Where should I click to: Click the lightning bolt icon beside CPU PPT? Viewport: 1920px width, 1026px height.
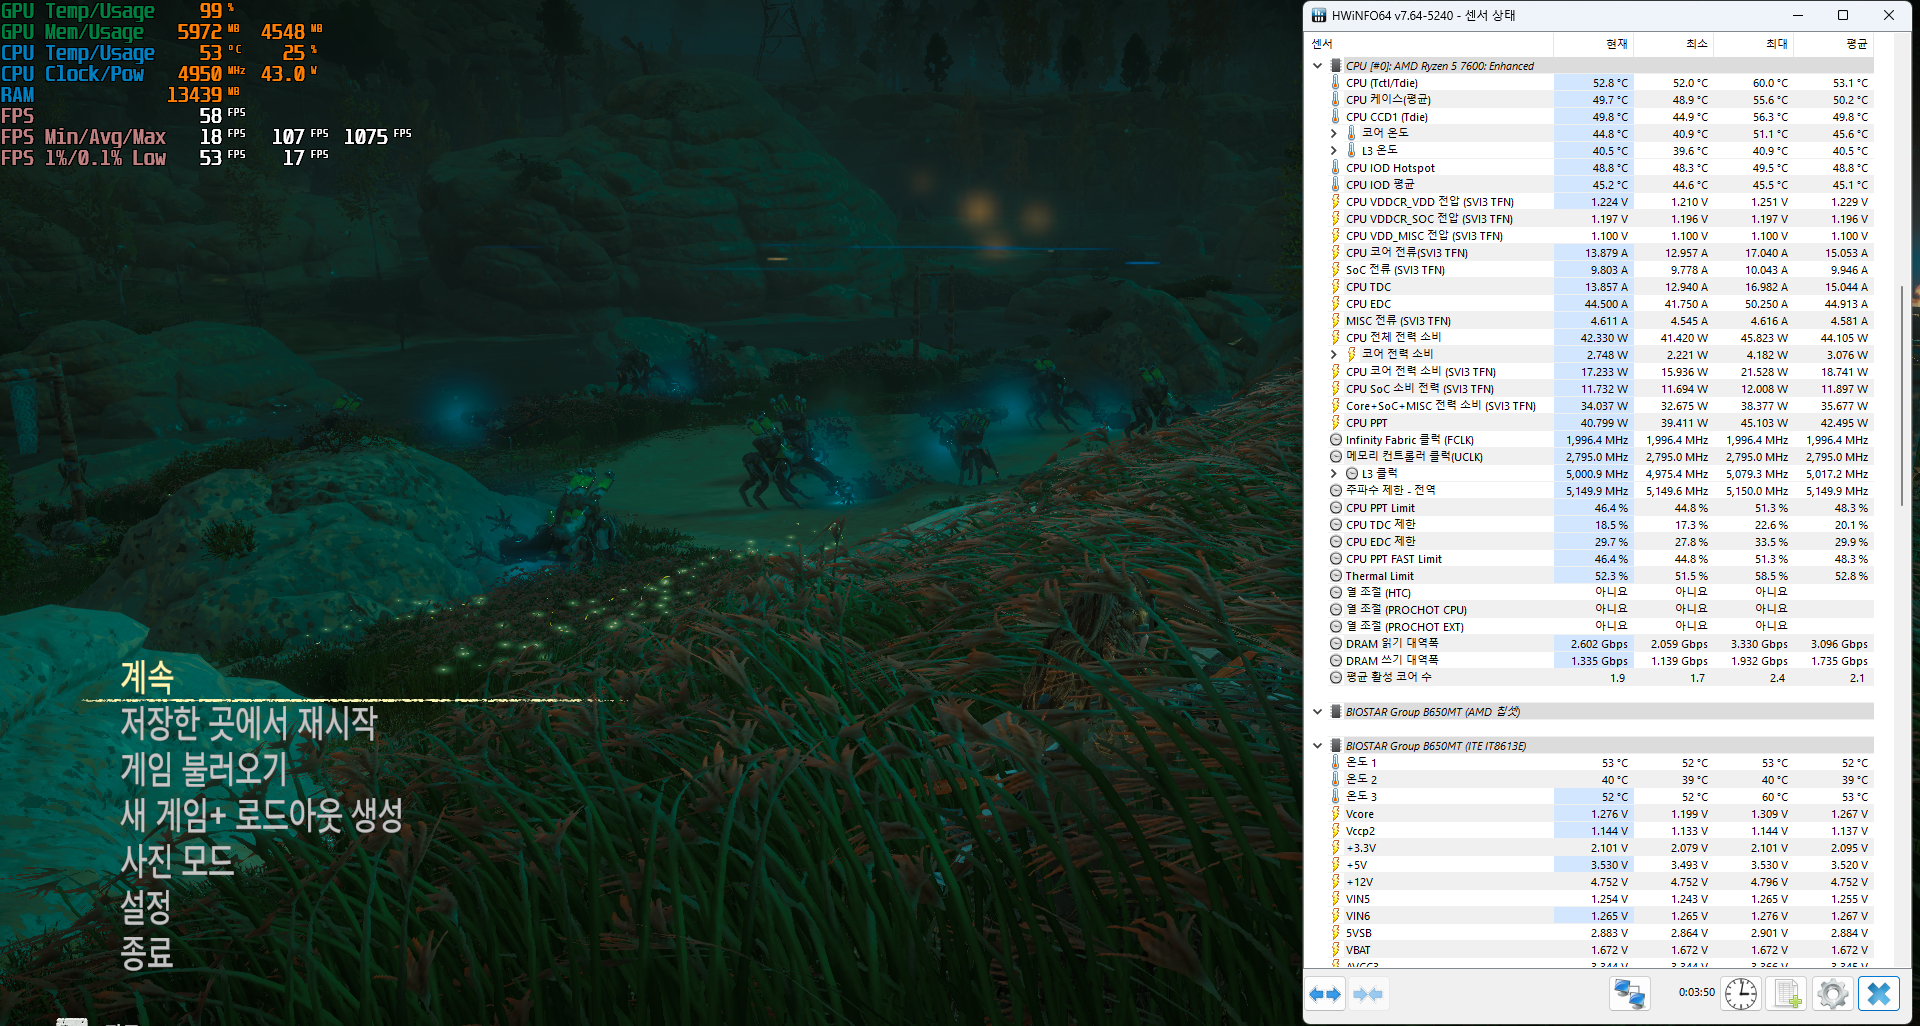point(1335,423)
